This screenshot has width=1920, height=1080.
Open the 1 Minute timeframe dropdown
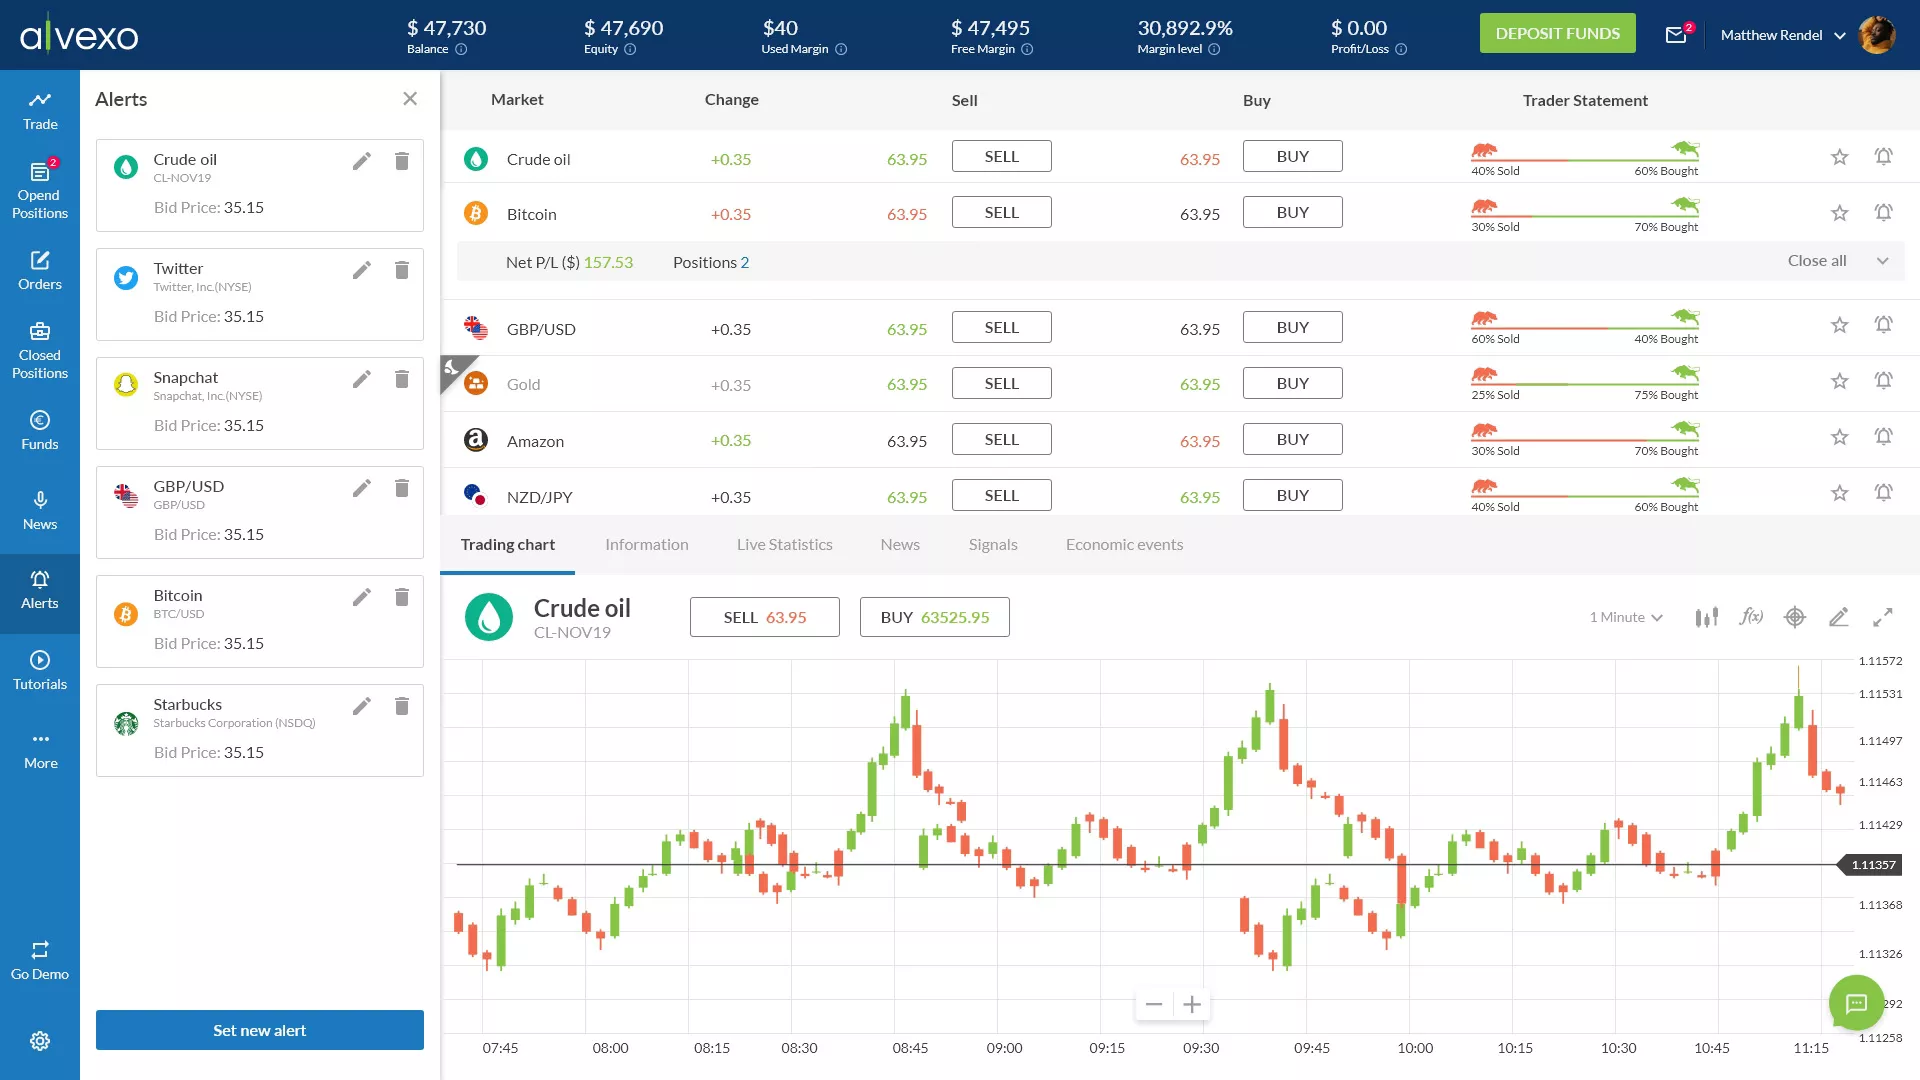[x=1626, y=617]
